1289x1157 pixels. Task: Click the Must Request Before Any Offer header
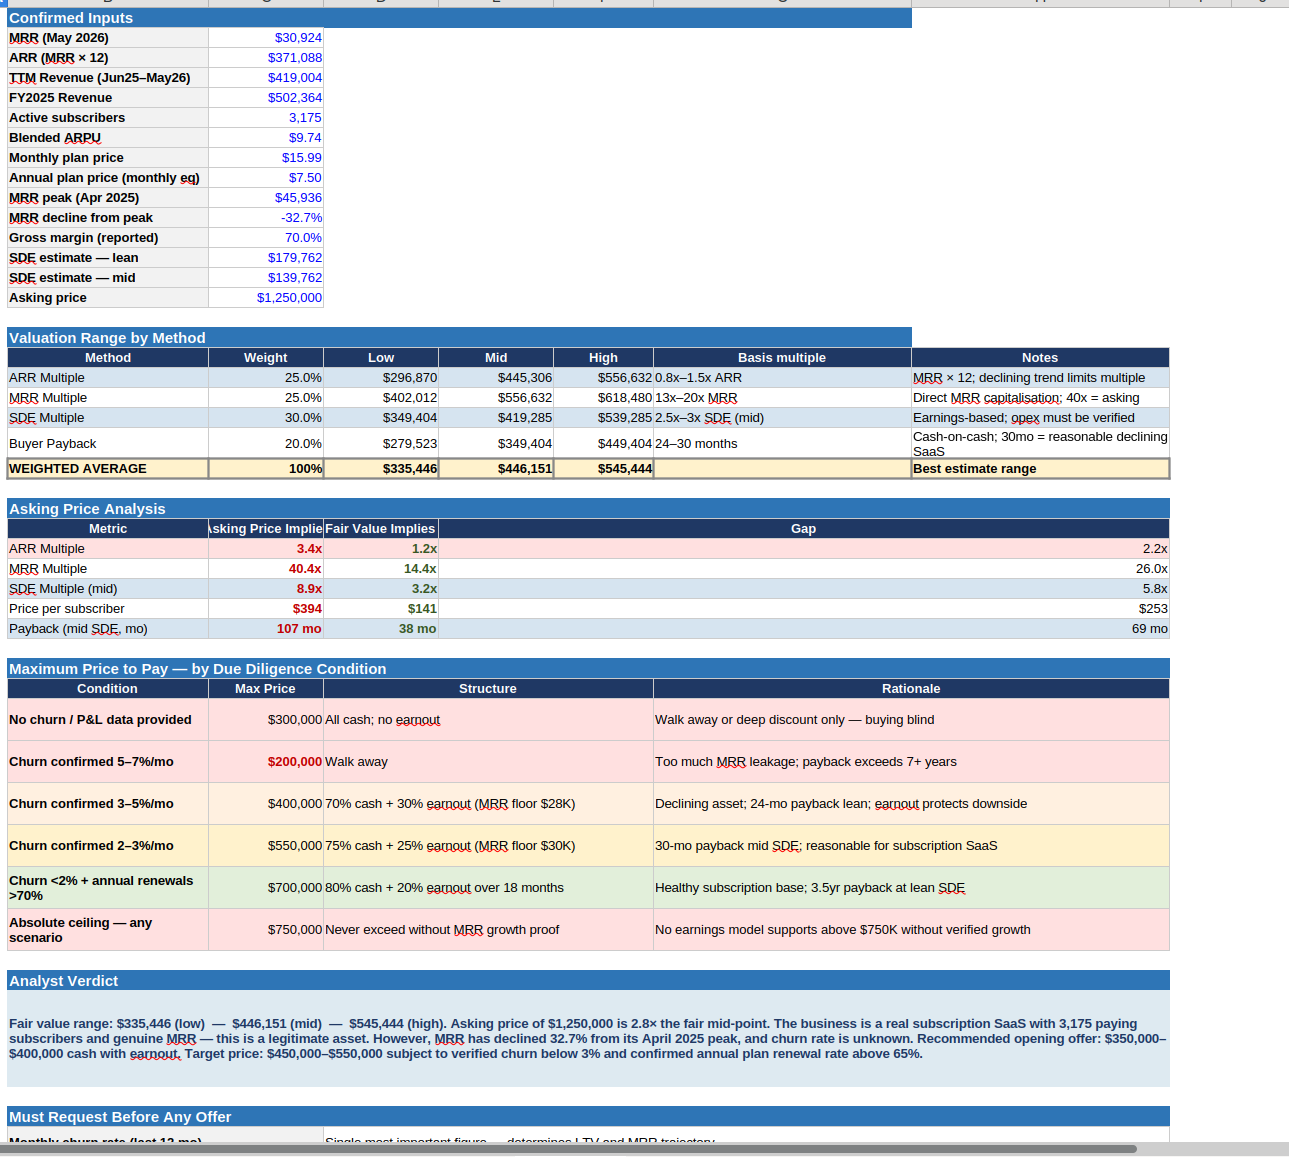[x=588, y=1117]
